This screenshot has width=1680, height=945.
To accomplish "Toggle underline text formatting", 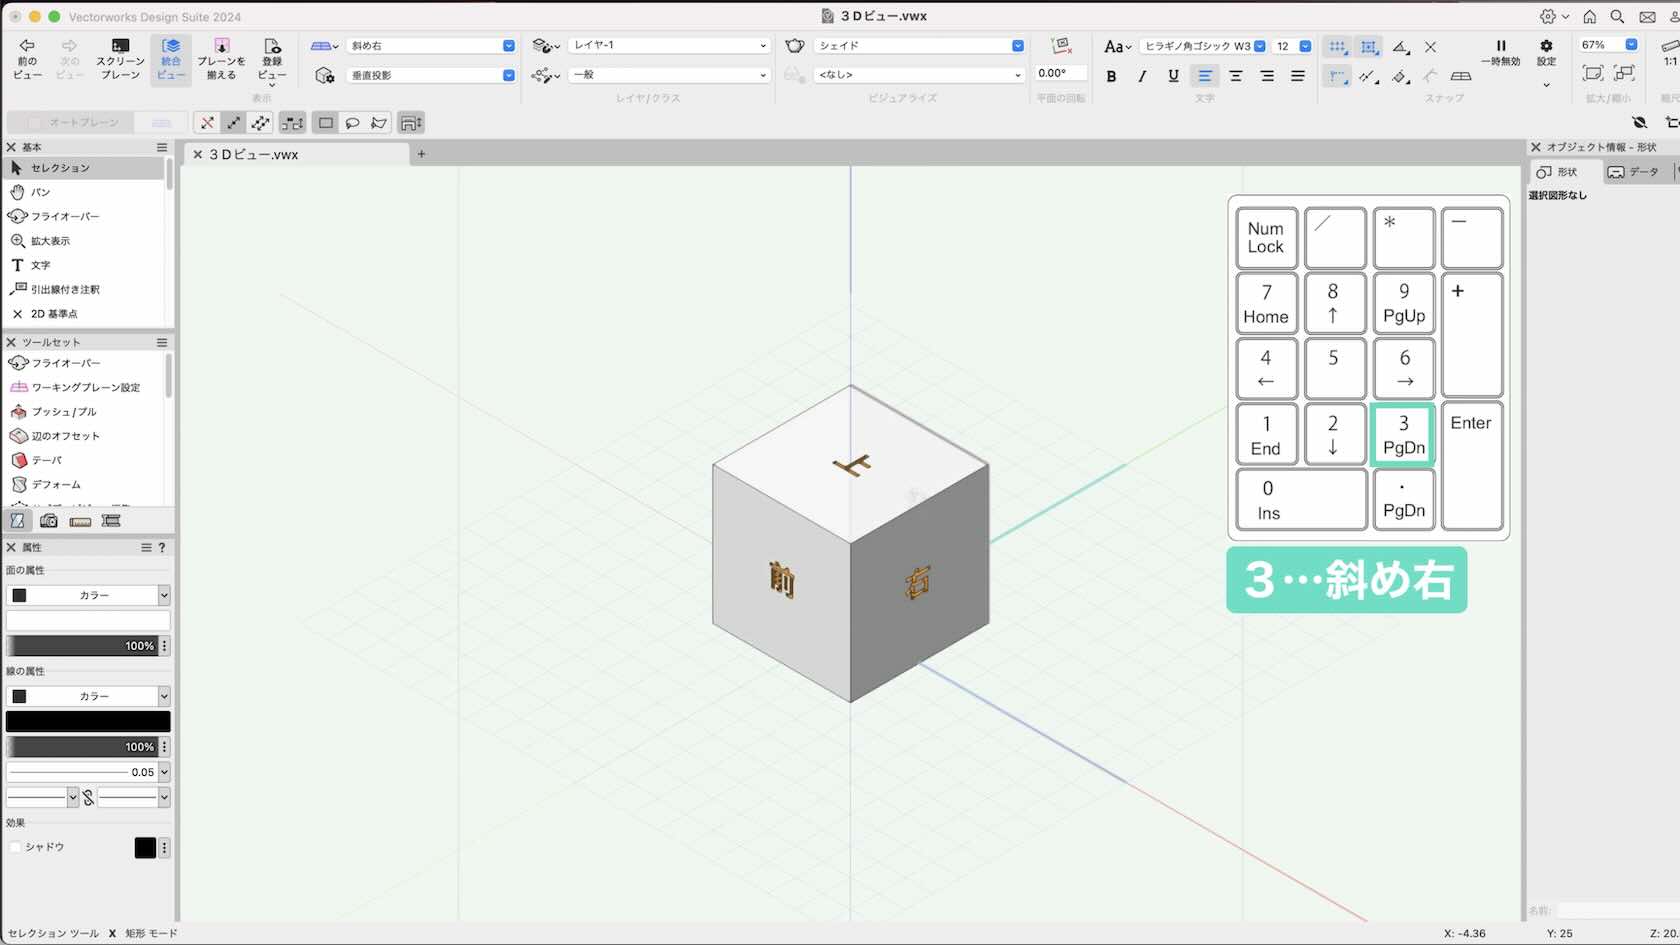I will click(1173, 76).
